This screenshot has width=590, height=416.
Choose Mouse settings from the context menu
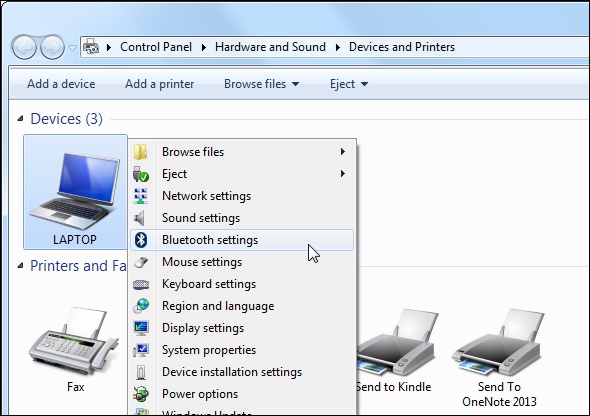[242, 262]
